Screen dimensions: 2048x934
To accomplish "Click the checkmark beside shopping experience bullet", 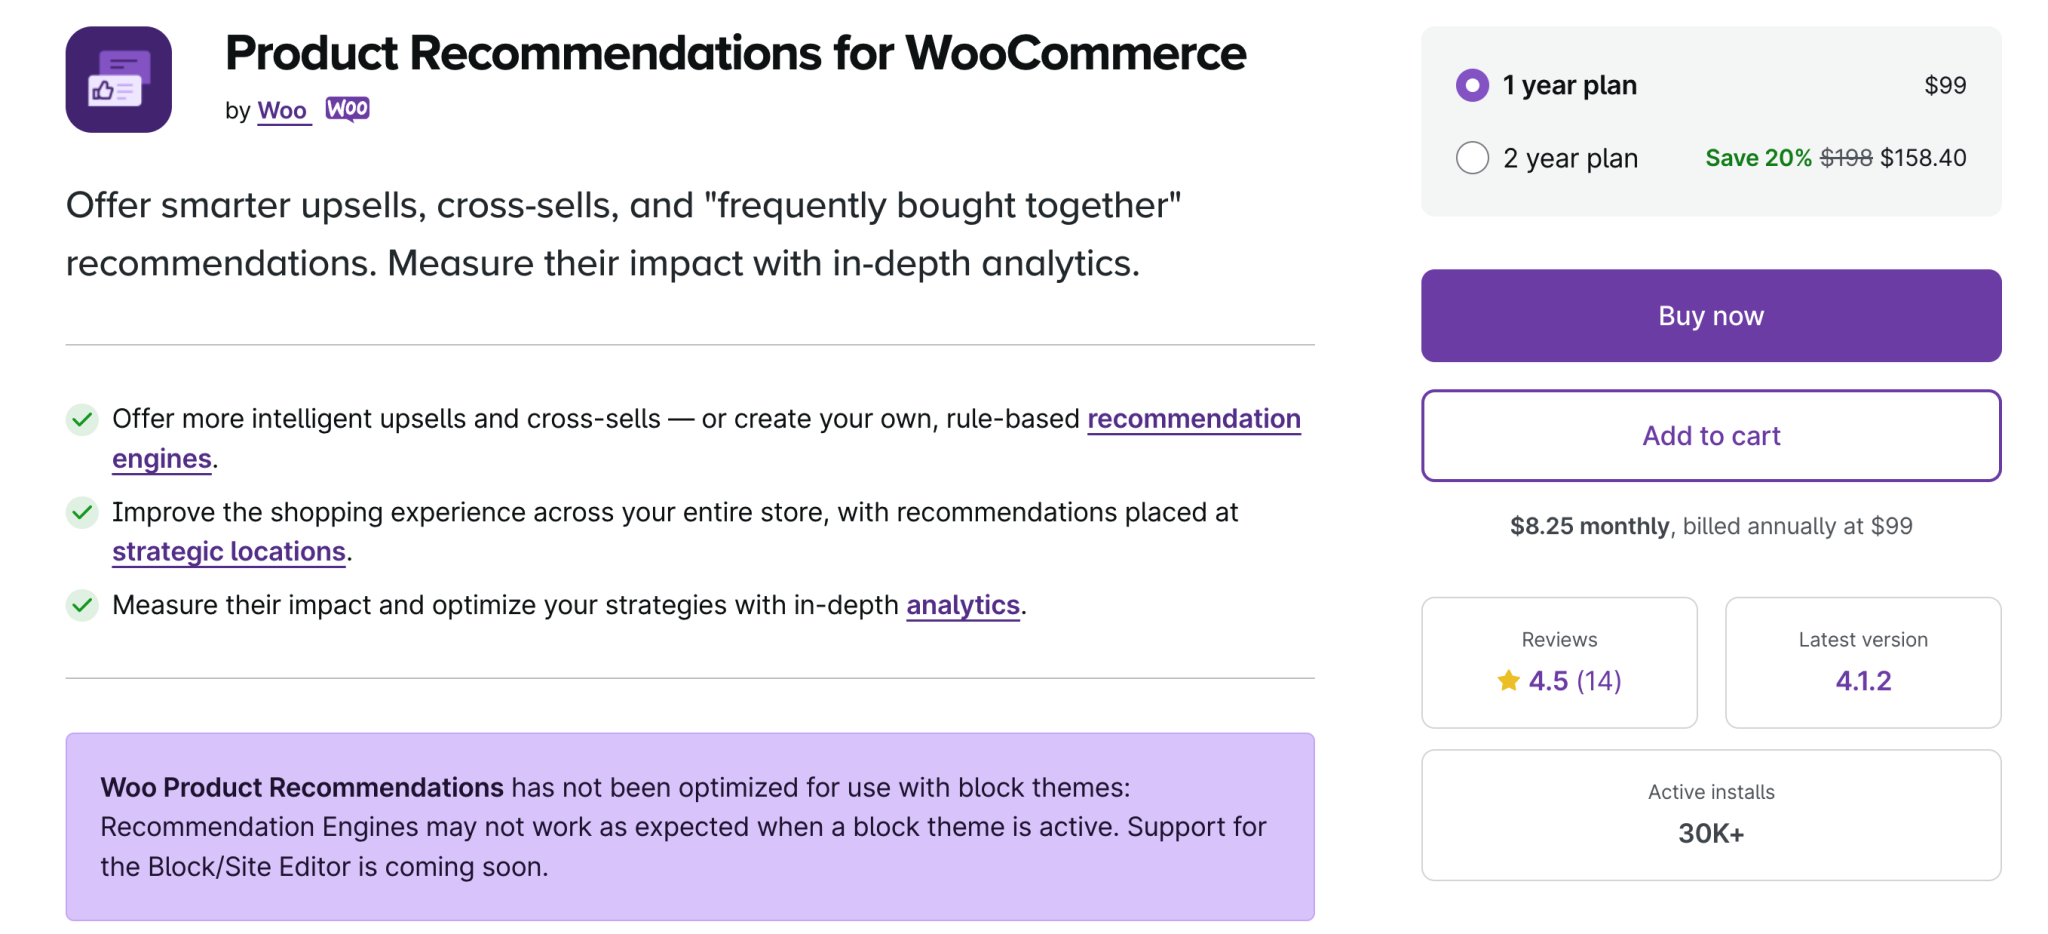I will pos(82,513).
